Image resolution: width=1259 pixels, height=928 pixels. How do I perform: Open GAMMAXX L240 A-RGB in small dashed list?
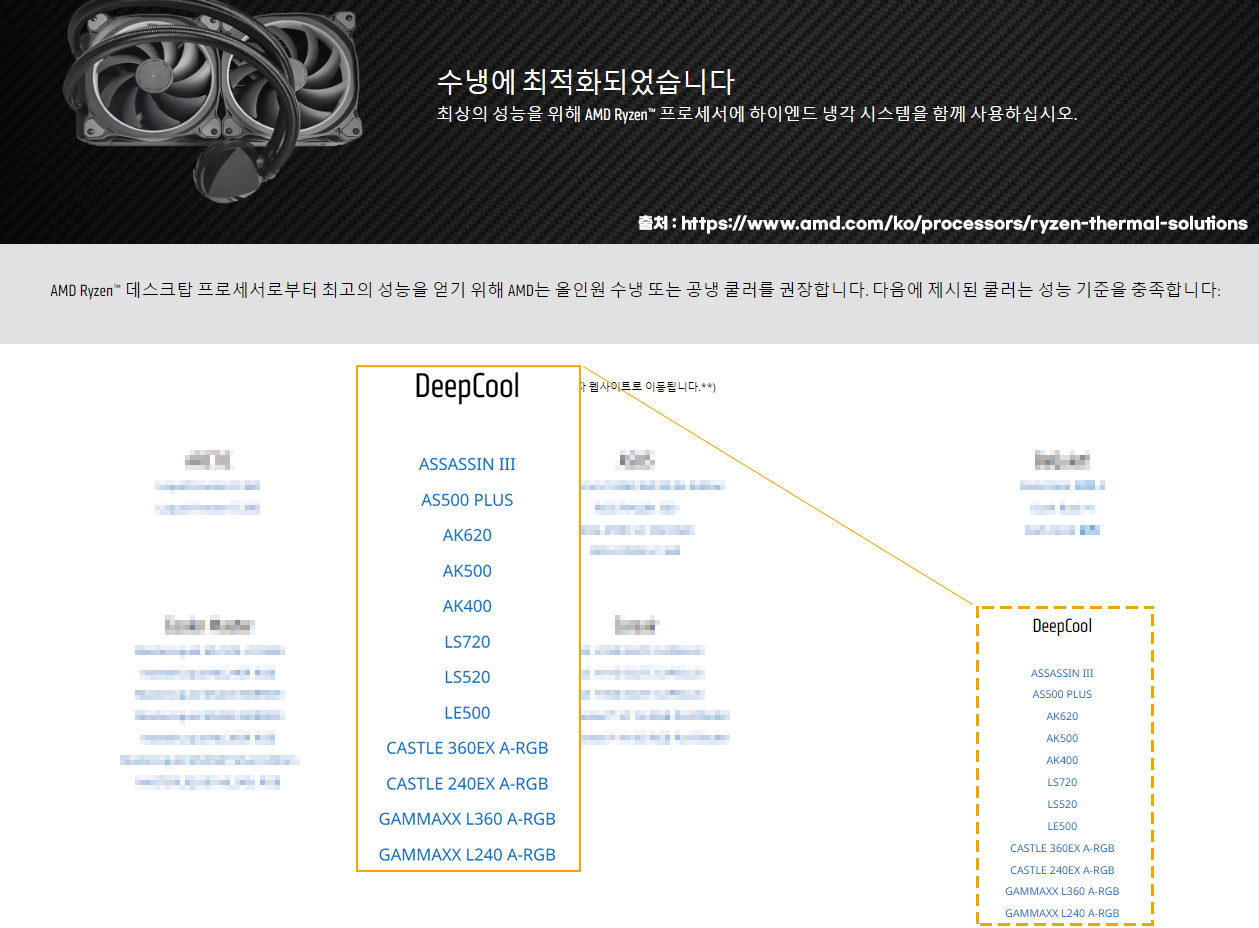[x=1062, y=913]
